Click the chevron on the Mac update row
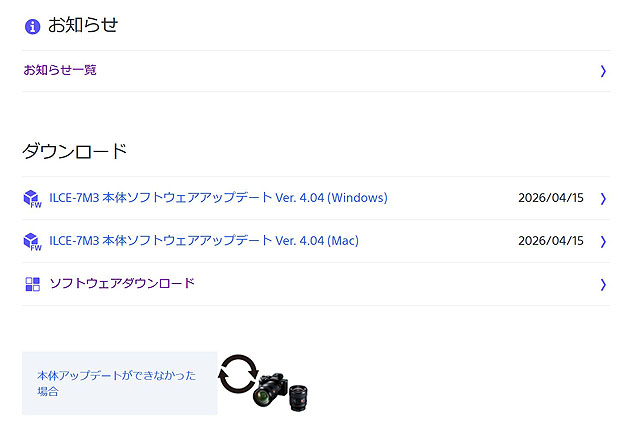Screen dimensions: 640x427 pyautogui.click(x=603, y=241)
